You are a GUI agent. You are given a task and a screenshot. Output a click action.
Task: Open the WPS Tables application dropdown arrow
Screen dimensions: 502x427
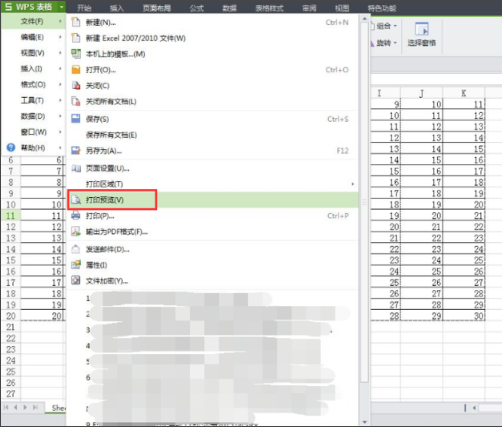(61, 7)
